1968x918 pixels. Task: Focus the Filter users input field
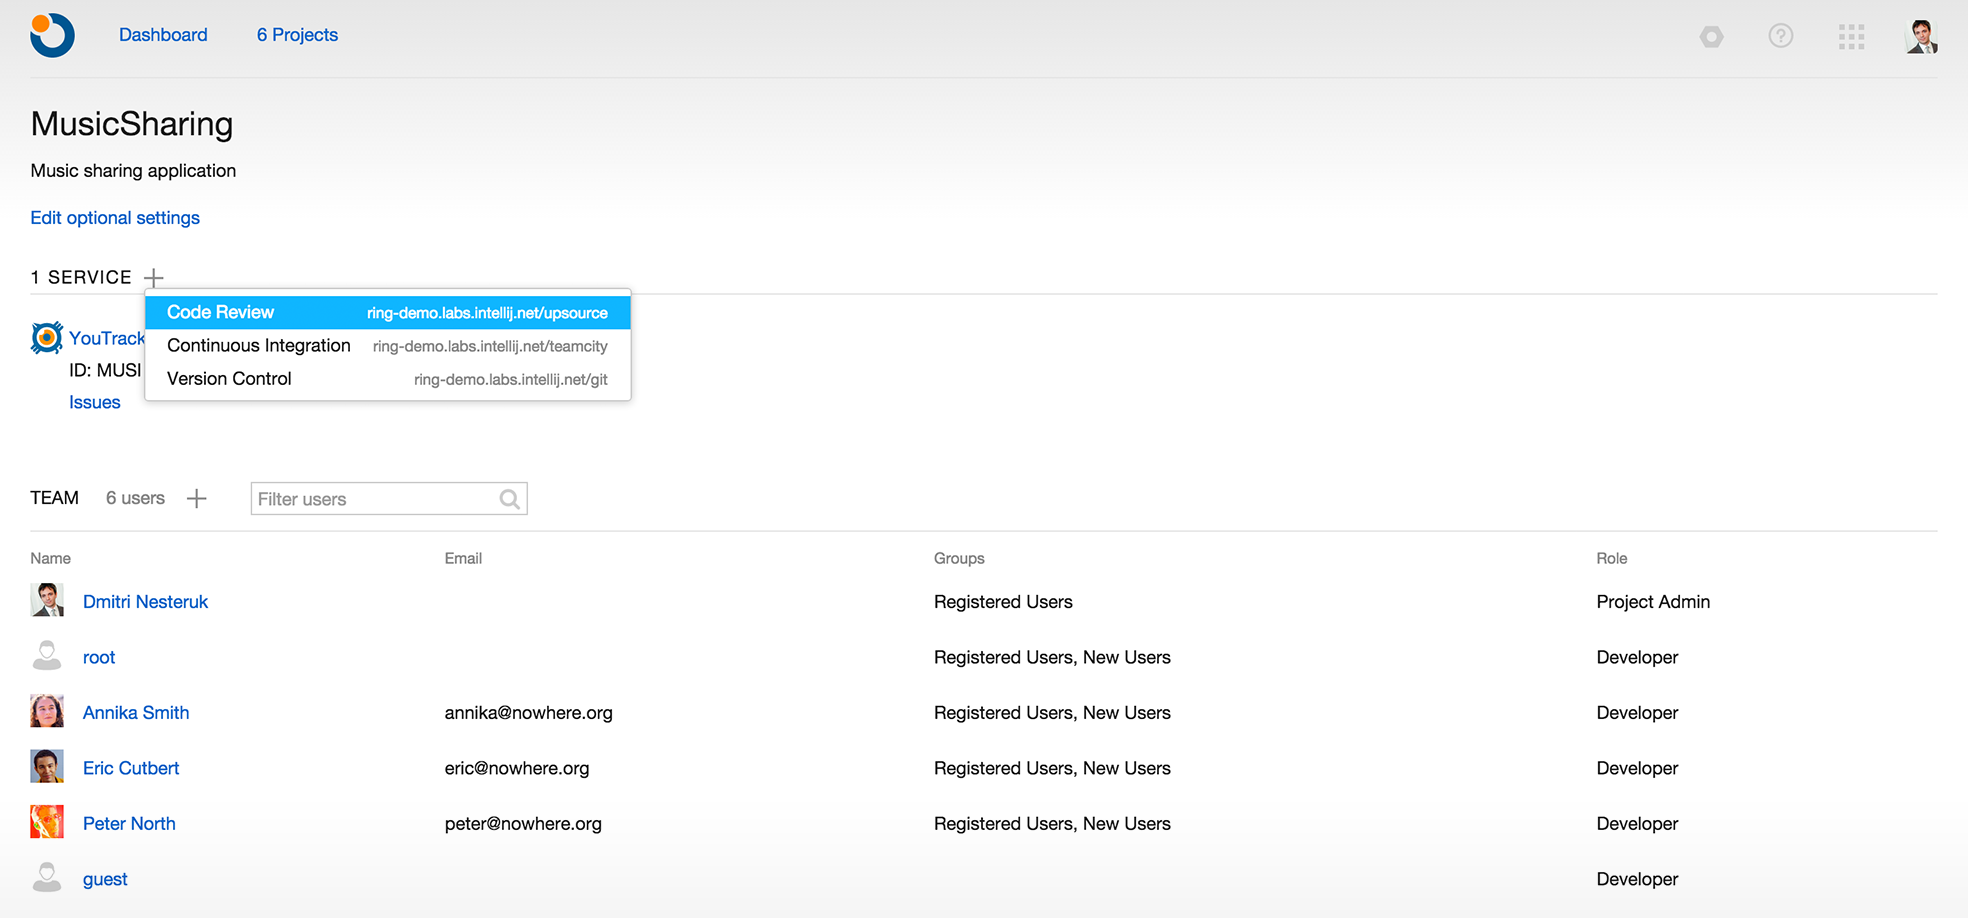coord(388,499)
